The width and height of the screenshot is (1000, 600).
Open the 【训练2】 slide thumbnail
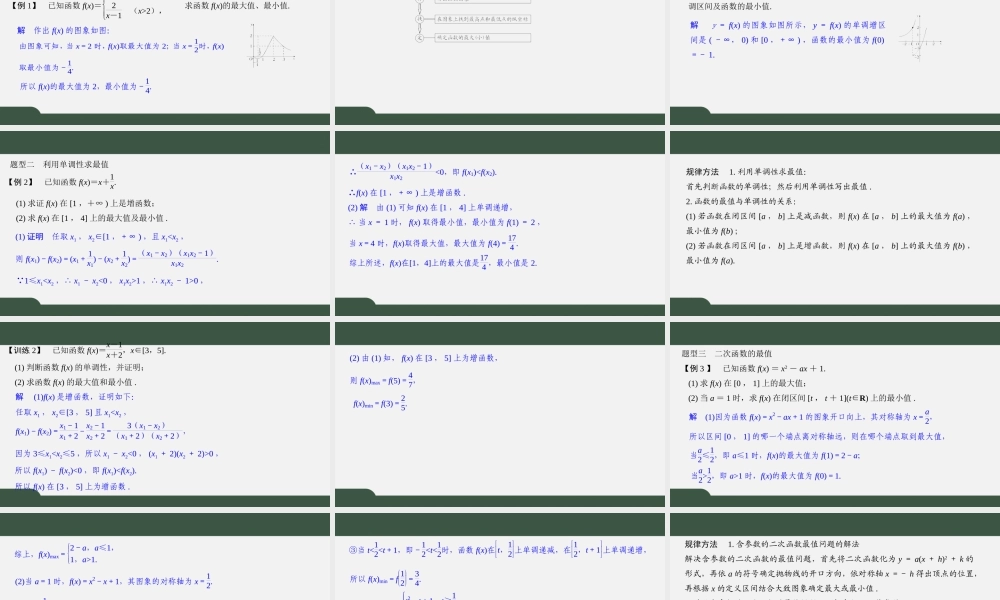tap(165, 420)
